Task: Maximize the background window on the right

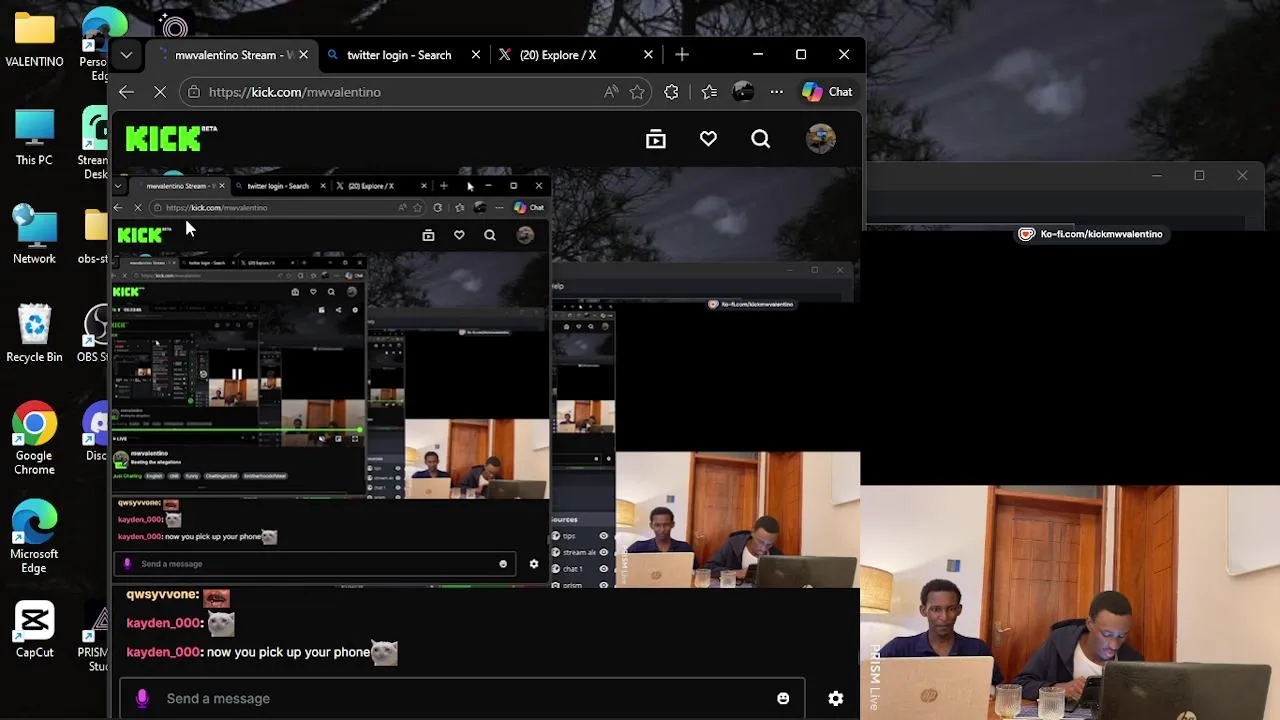Action: click(x=1199, y=175)
